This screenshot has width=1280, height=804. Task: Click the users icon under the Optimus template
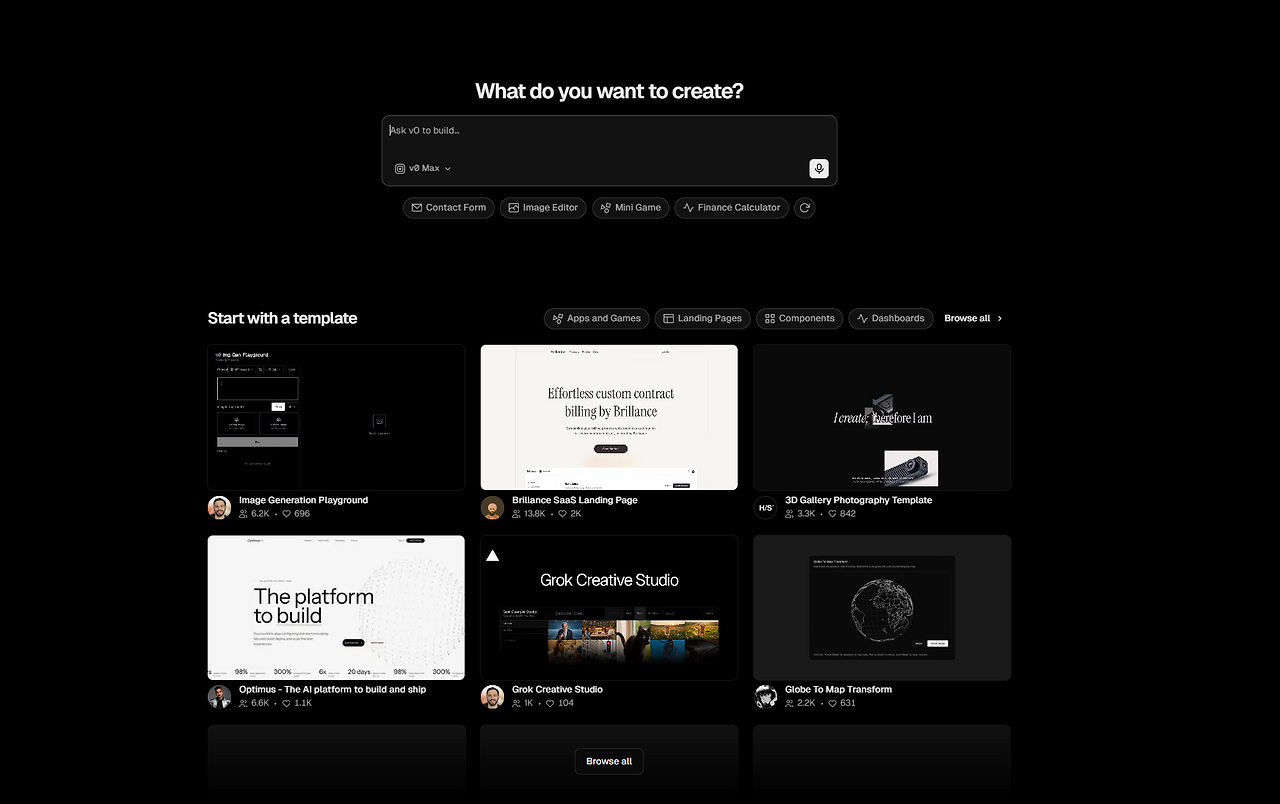point(244,703)
